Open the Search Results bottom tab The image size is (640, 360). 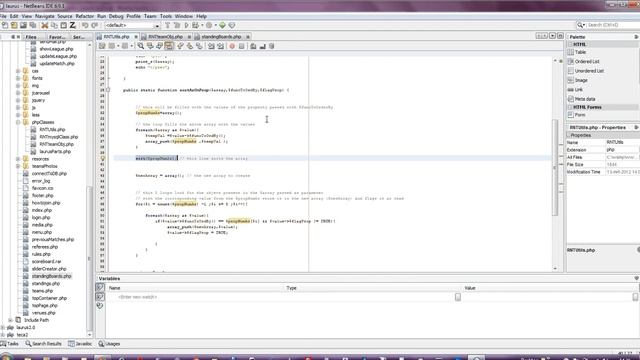point(43,344)
